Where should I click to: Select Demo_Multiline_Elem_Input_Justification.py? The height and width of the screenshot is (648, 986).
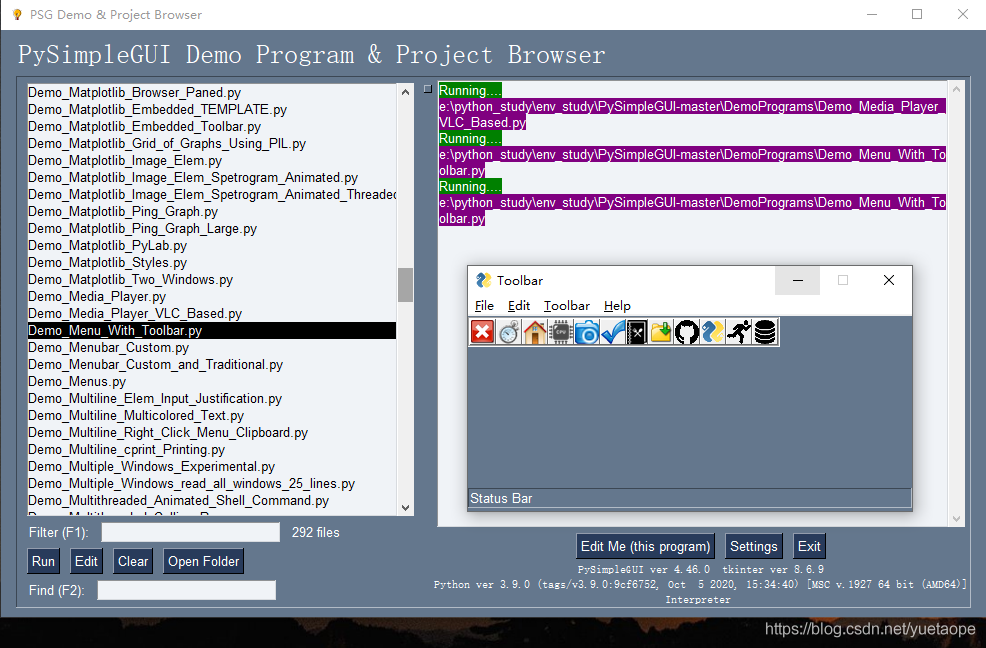(x=212, y=398)
